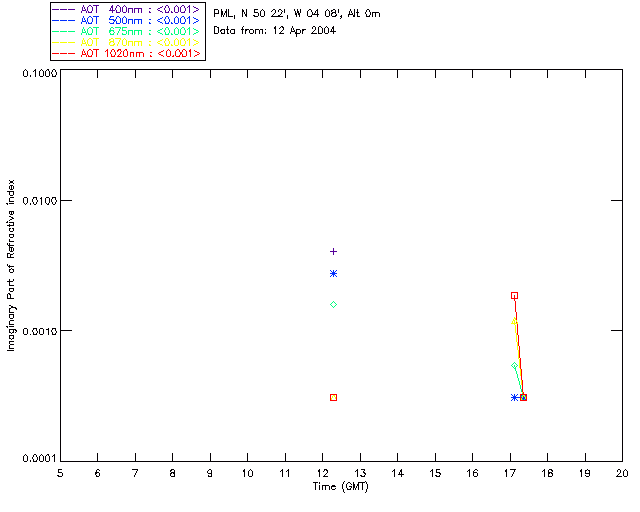Click the x-axis tick label 19
The image size is (640, 512).
585,473
